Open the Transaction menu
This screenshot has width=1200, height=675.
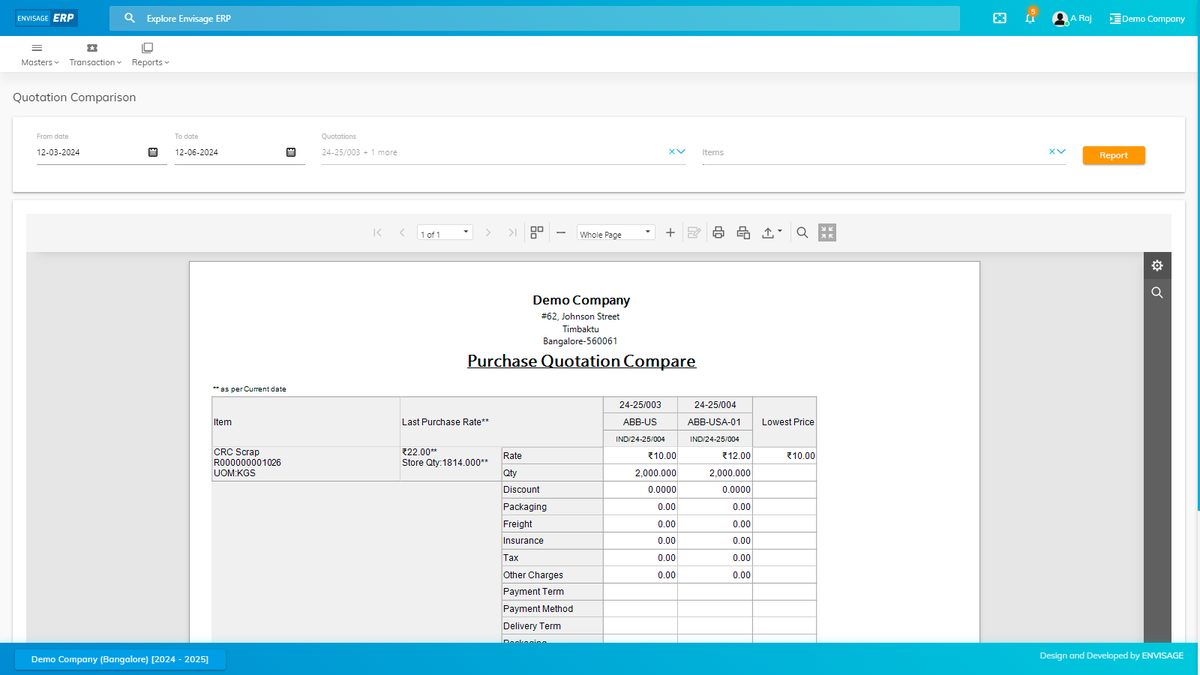[x=95, y=54]
